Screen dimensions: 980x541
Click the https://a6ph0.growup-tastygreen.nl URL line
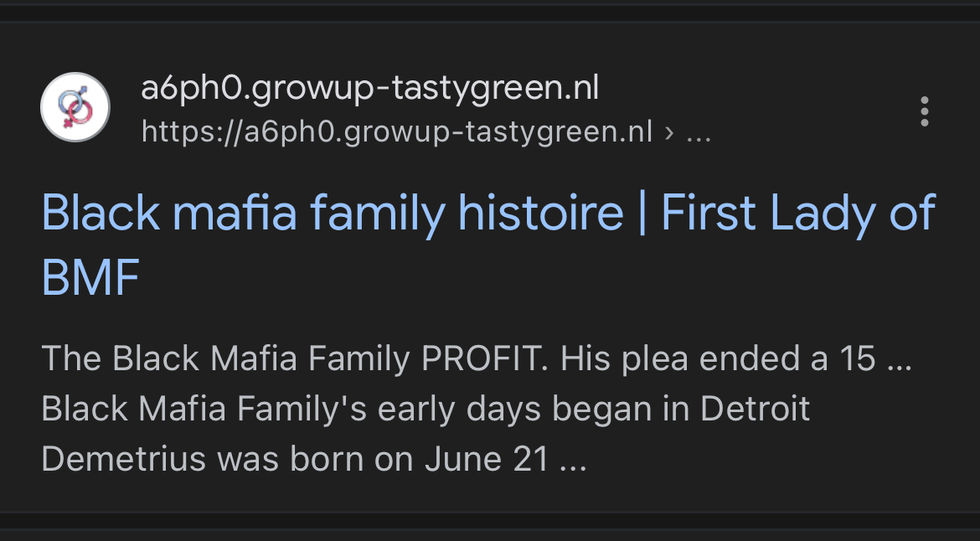point(397,132)
